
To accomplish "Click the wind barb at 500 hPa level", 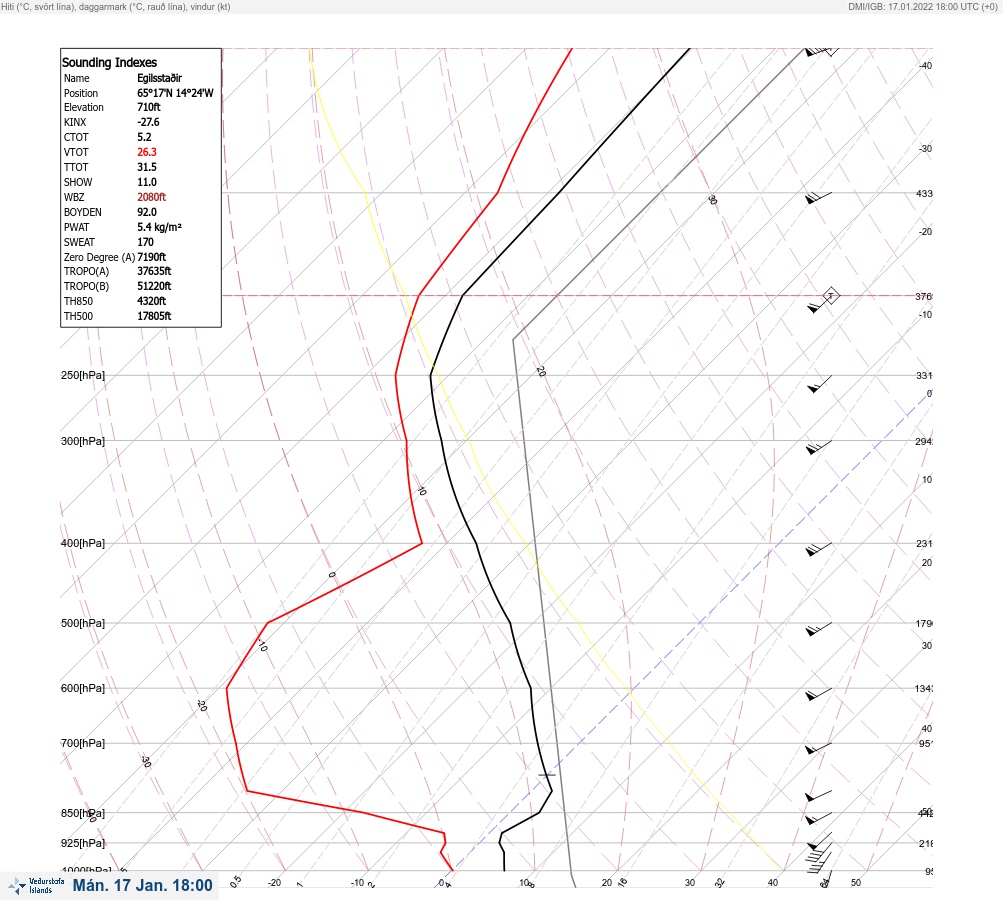I will [x=819, y=629].
